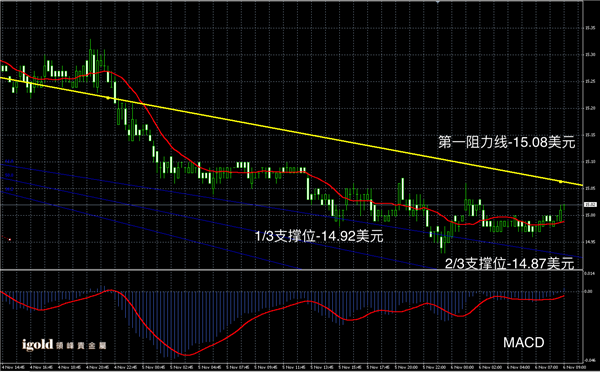Click the 5 Nov 11:45 time label
Image resolution: width=600 pixels, height=372 pixels.
click(292, 367)
